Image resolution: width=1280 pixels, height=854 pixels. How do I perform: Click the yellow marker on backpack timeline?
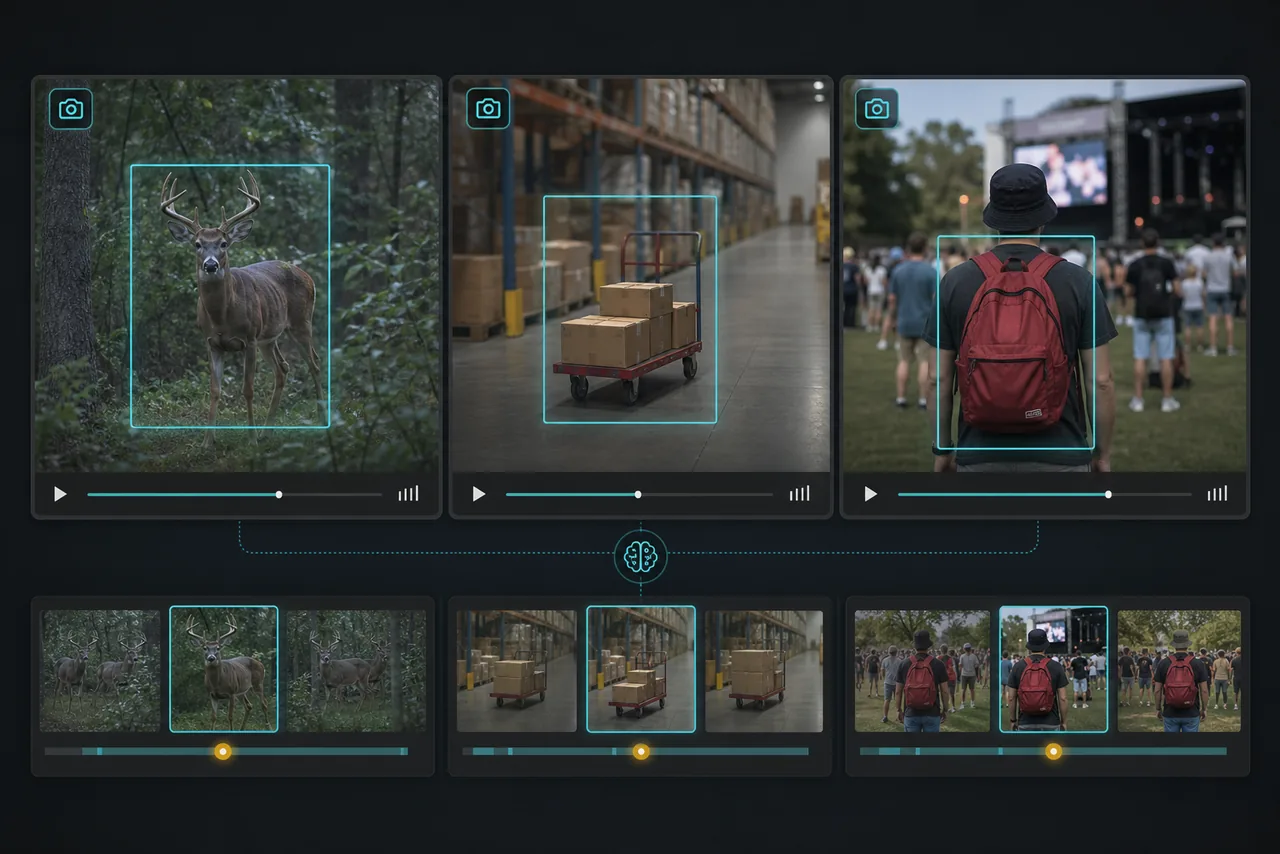click(x=1053, y=751)
